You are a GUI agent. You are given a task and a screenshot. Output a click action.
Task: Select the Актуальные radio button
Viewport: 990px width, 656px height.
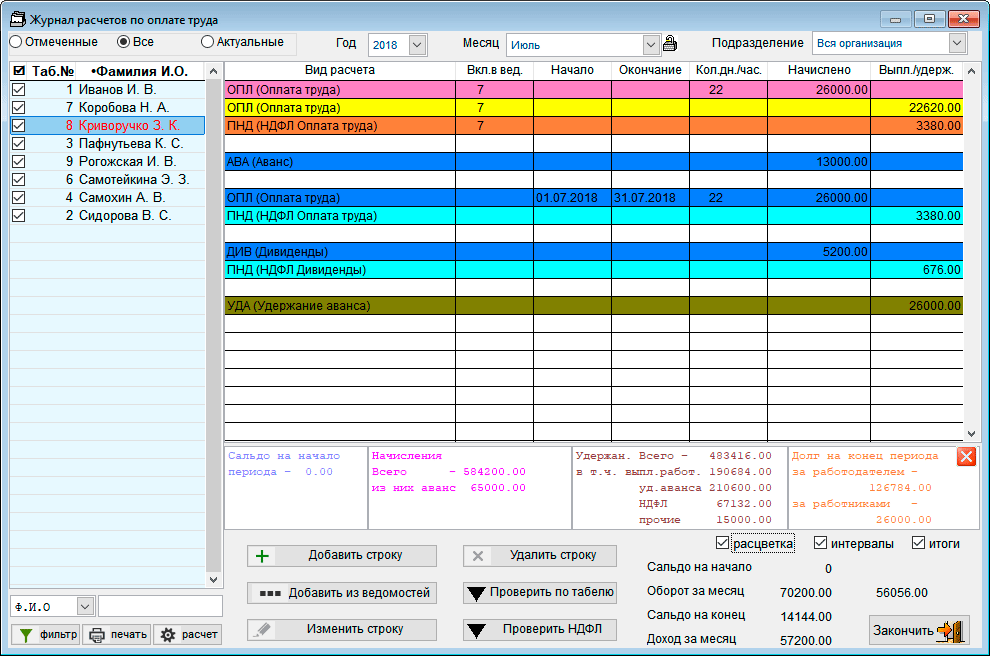pyautogui.click(x=207, y=42)
